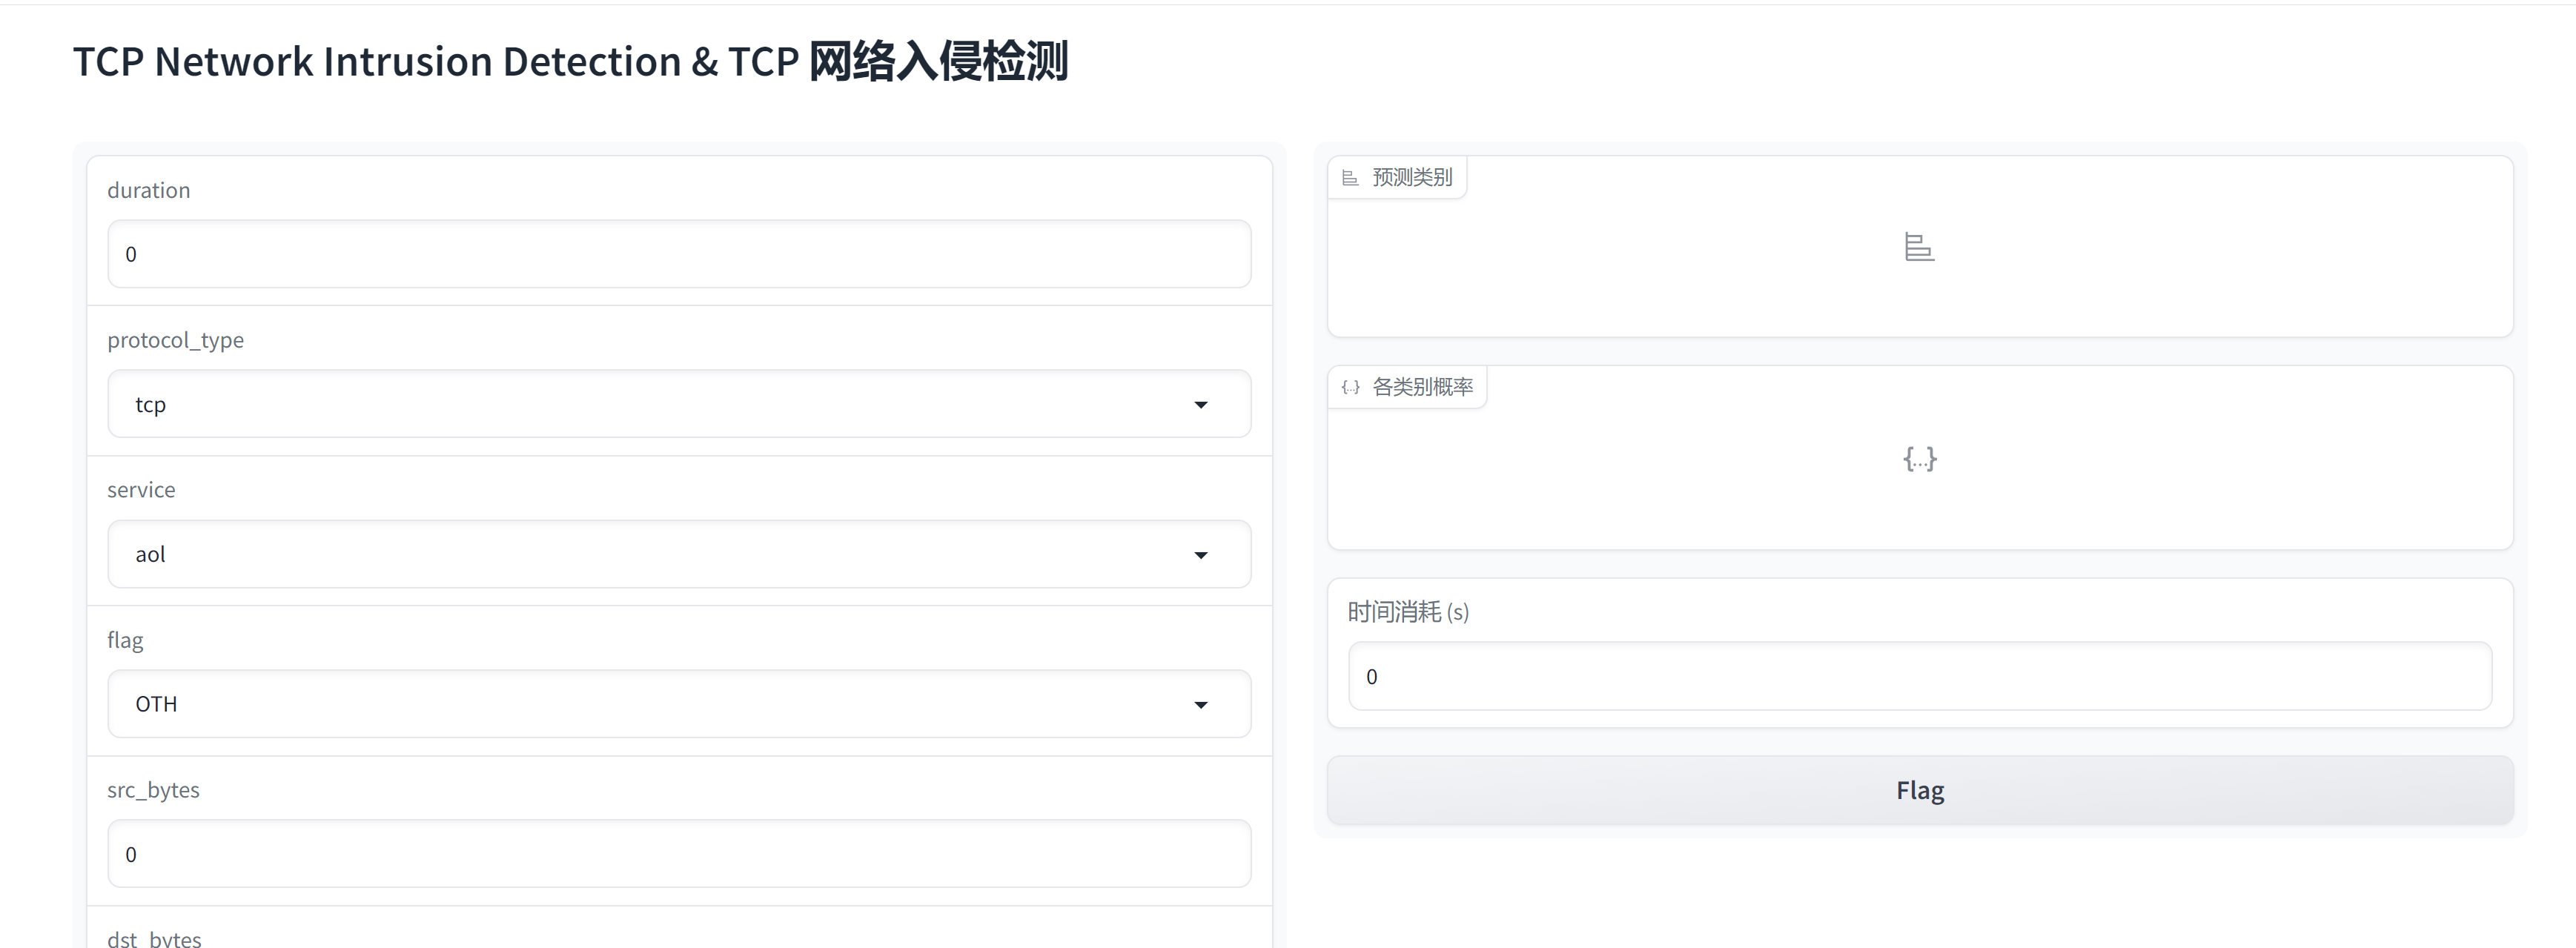Click the 时间消耗 (s) label
The height and width of the screenshot is (948, 2576).
coord(1408,612)
